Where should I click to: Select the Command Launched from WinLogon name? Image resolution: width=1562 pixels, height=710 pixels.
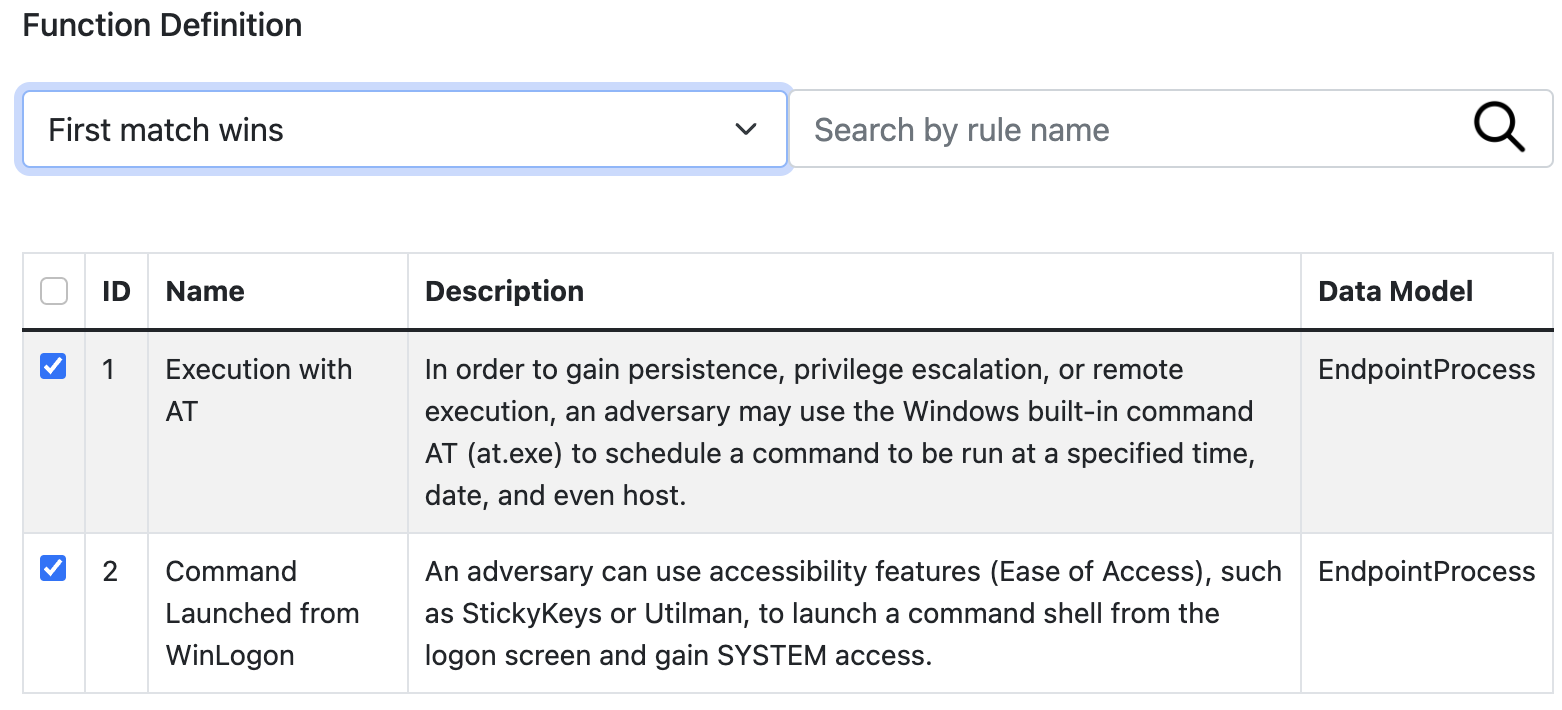click(262, 613)
